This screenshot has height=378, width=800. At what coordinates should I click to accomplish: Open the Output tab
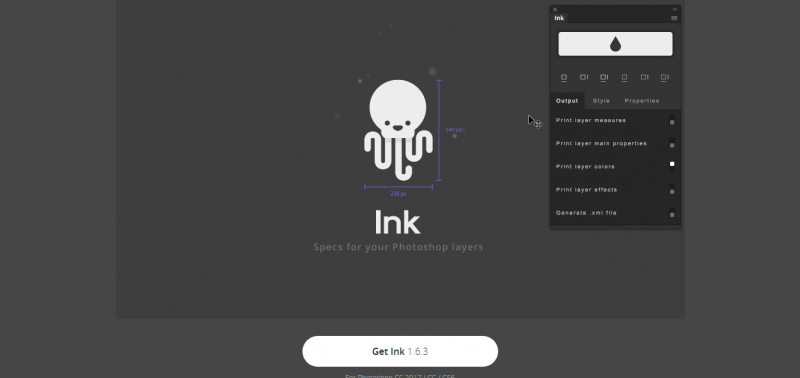567,101
